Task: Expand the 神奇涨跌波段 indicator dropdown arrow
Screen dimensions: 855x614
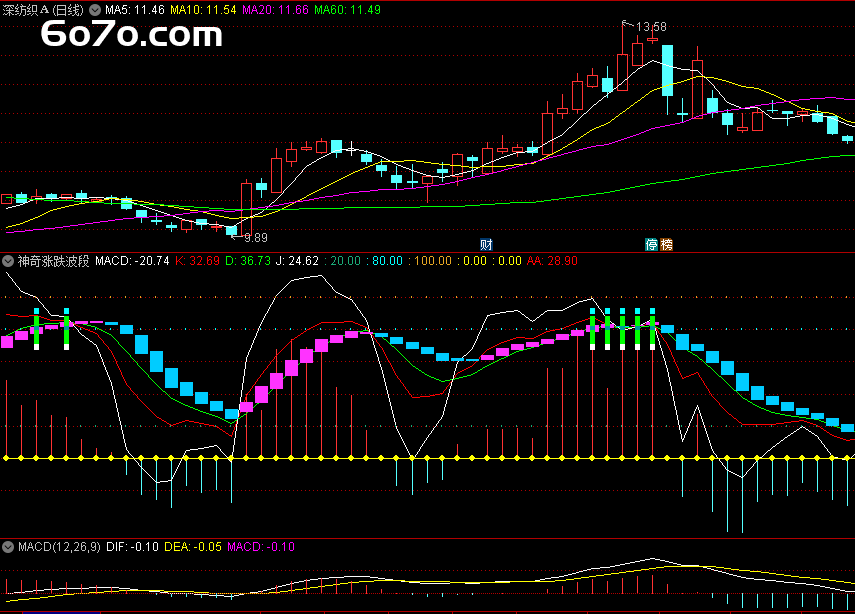Action: (x=8, y=261)
